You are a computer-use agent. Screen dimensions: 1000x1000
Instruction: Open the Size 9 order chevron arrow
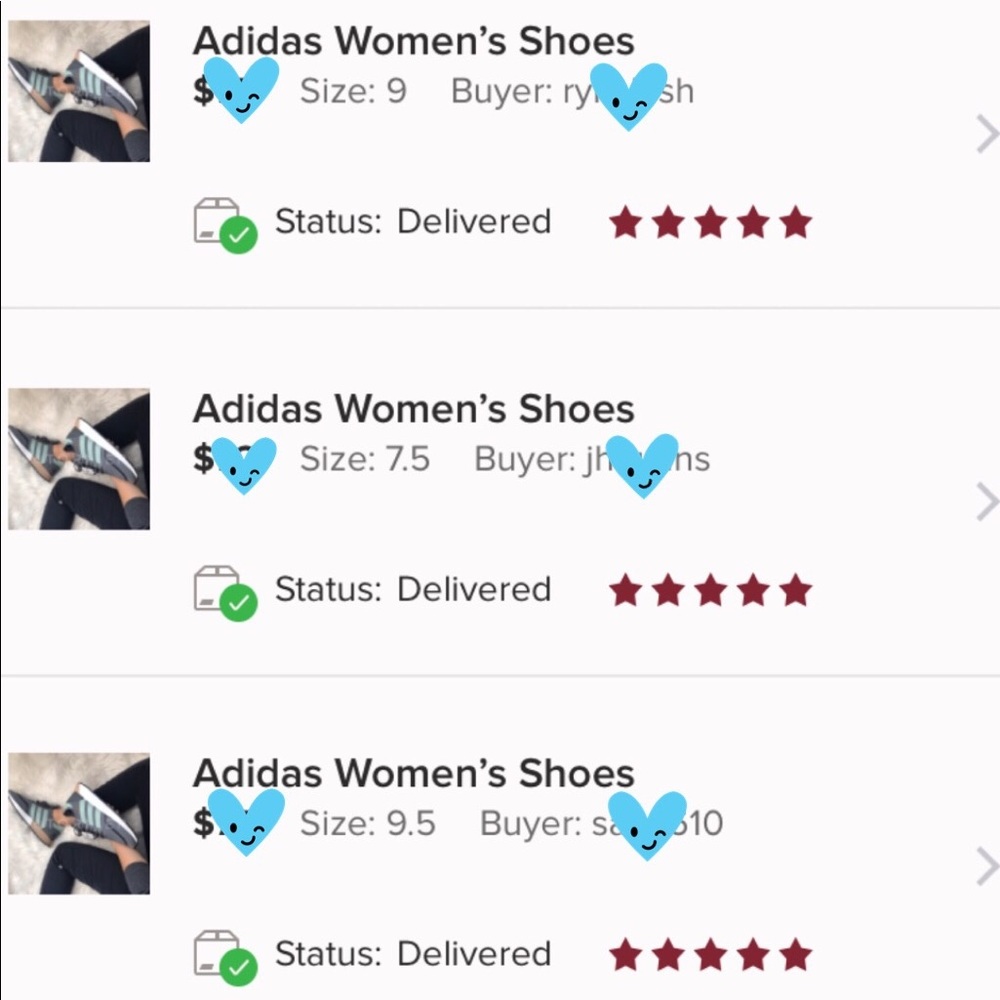[987, 134]
